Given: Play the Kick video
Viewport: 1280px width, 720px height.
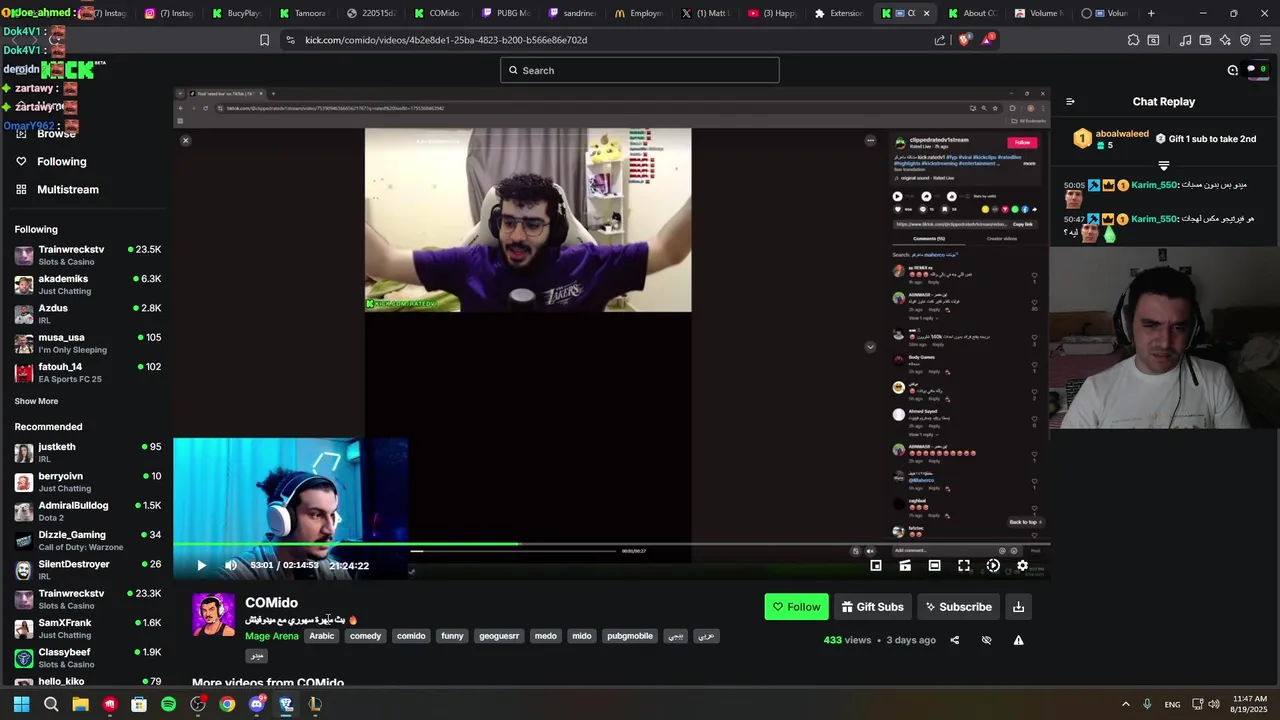Looking at the screenshot, I should tap(201, 565).
